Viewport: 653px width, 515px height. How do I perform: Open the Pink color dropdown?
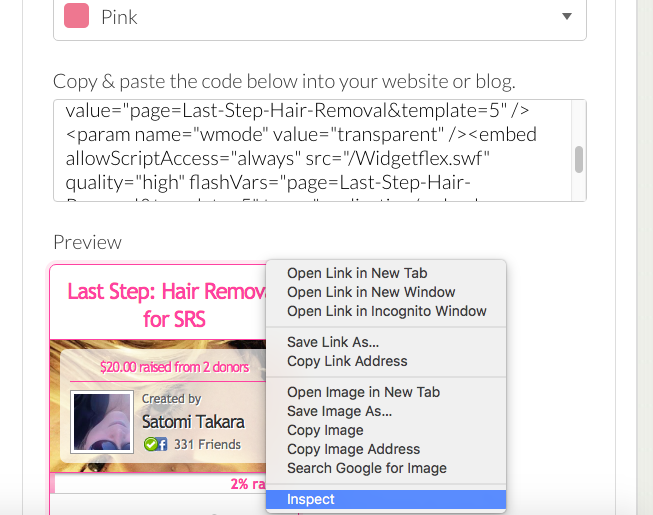coord(320,17)
